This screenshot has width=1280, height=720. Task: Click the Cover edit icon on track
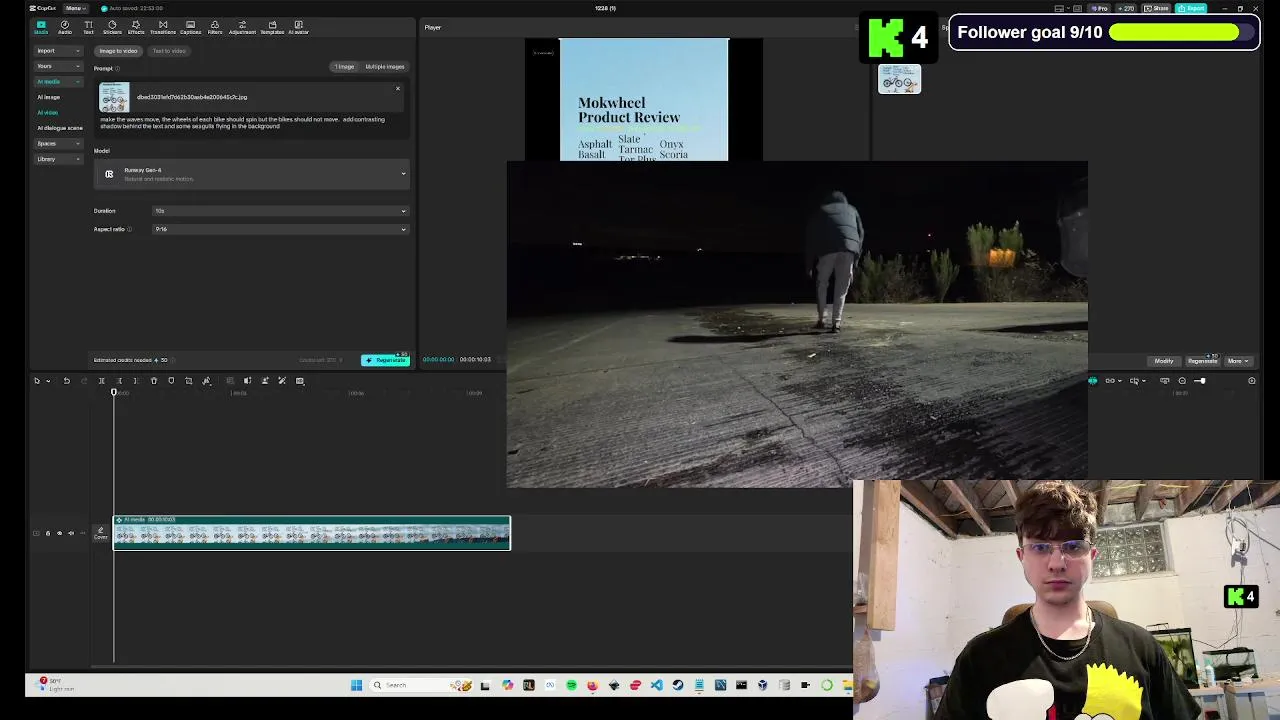tap(100, 533)
